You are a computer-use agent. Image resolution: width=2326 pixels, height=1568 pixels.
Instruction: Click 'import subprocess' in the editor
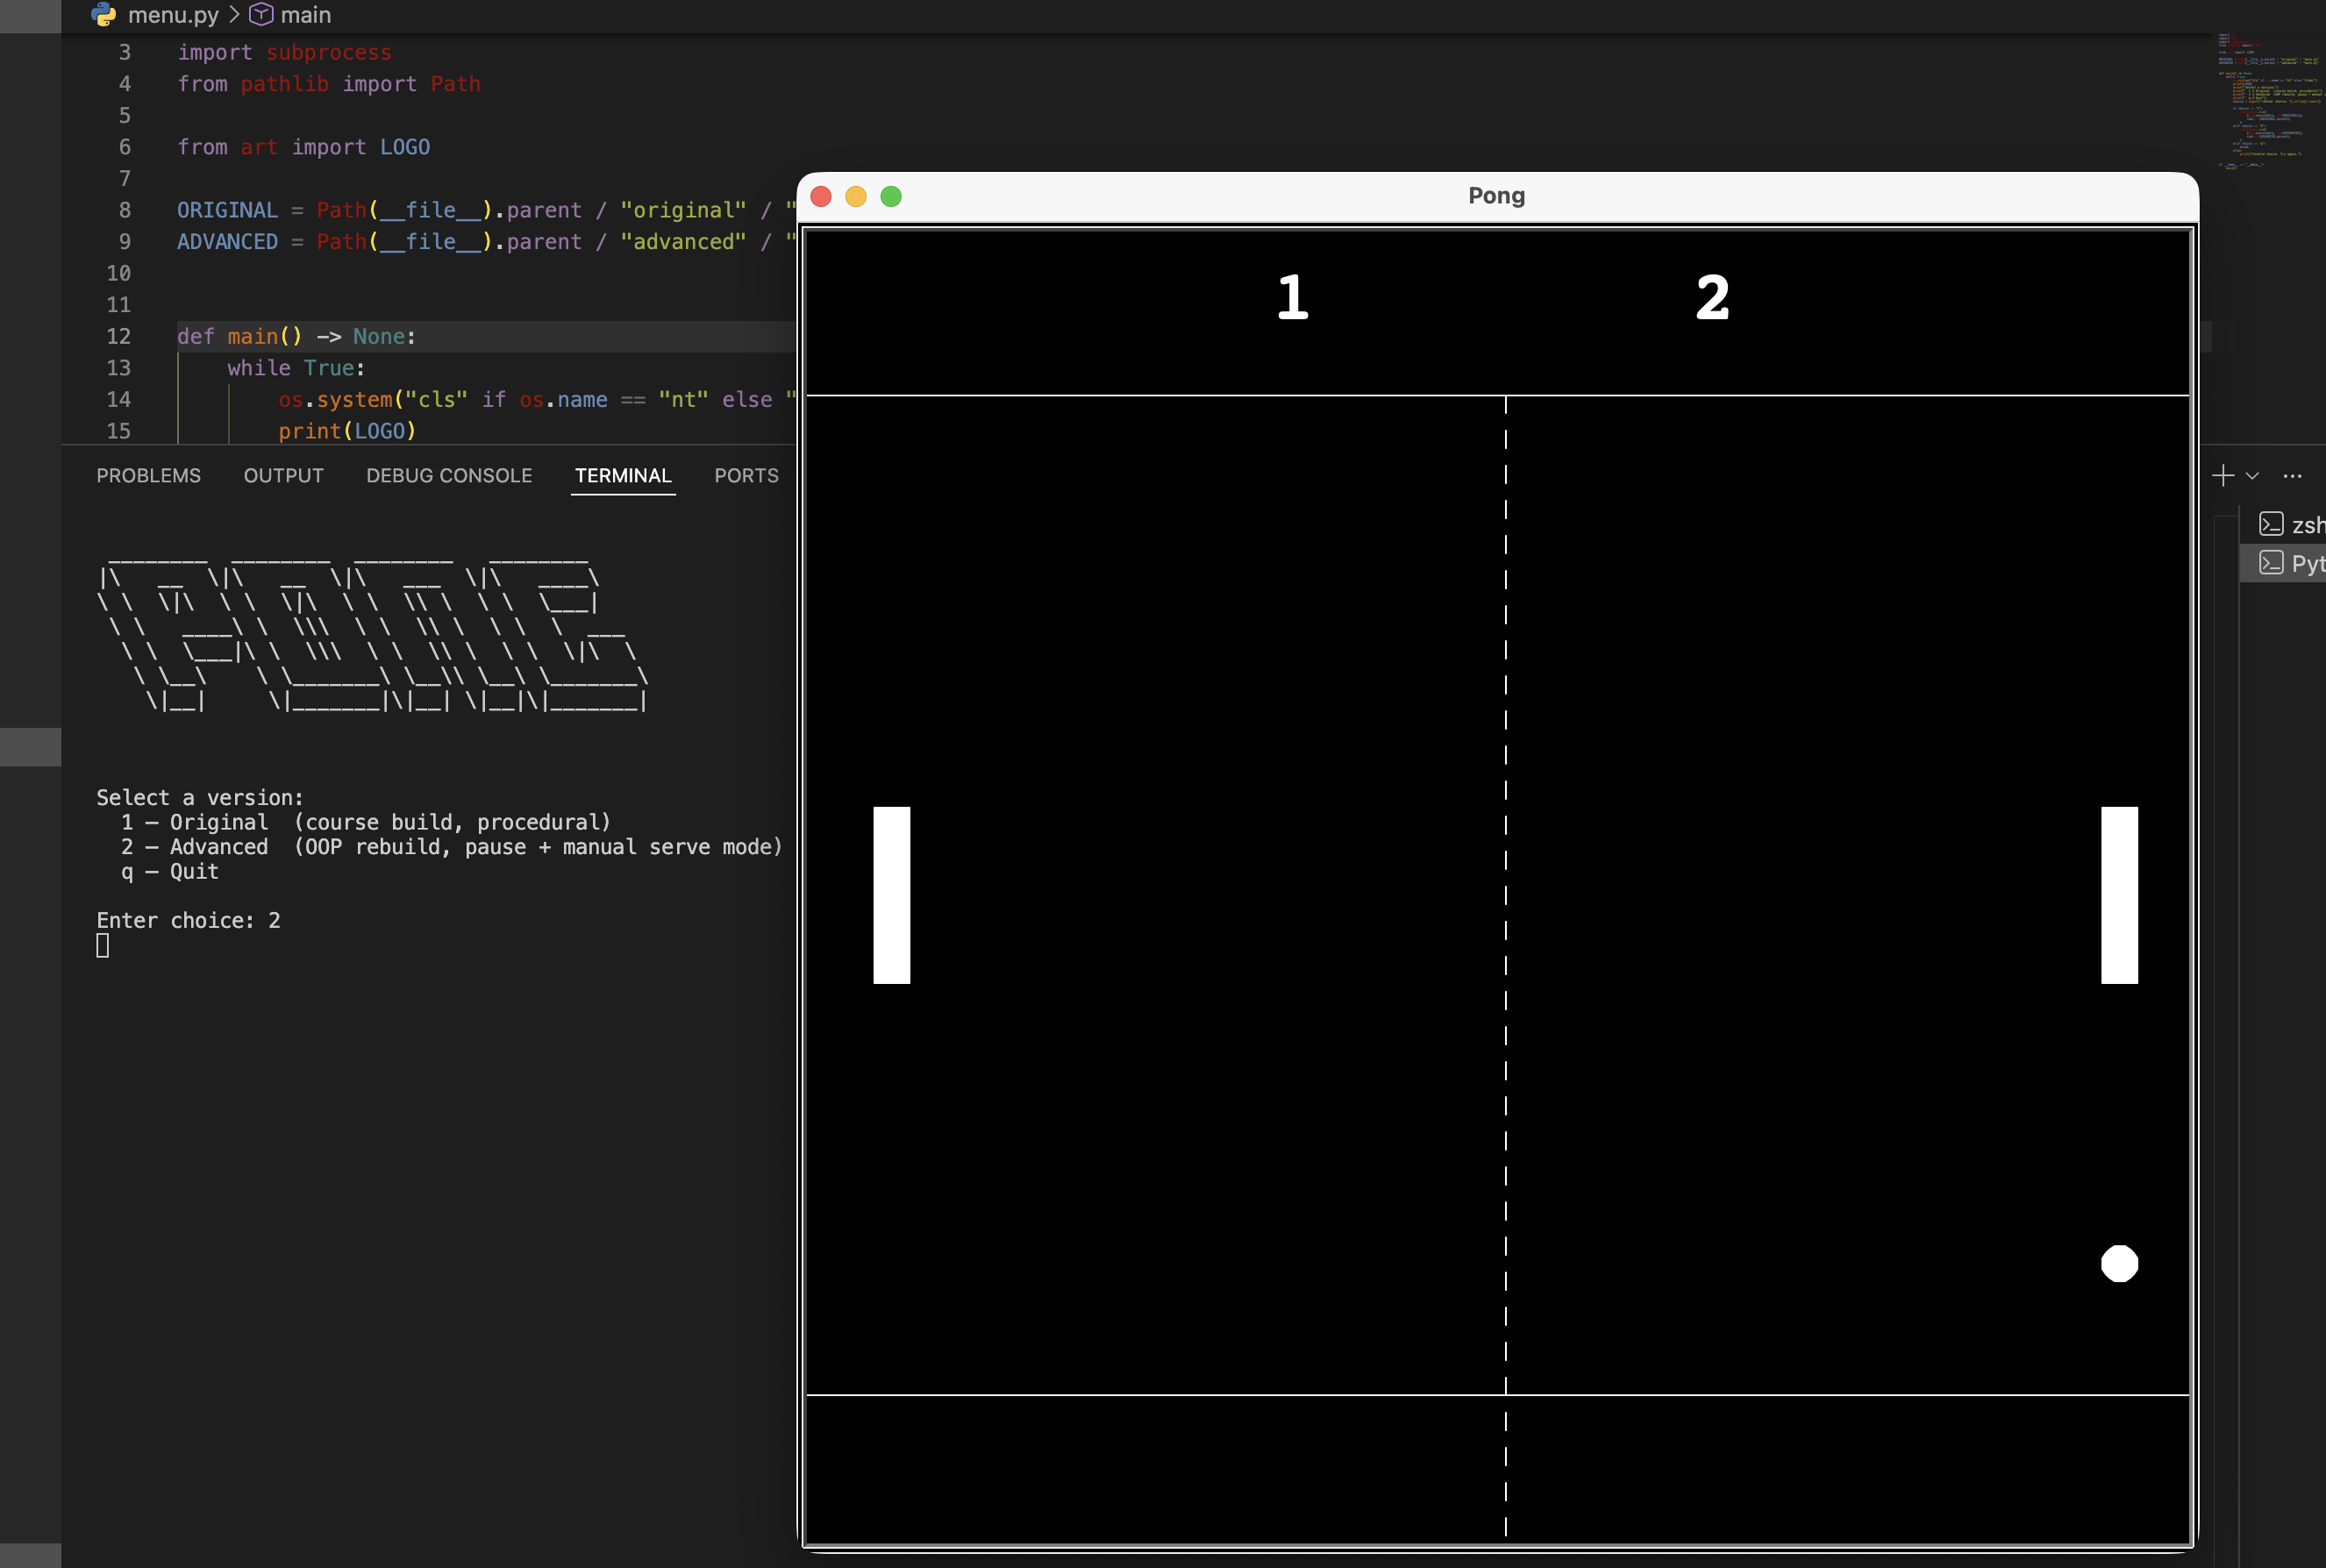(x=285, y=52)
